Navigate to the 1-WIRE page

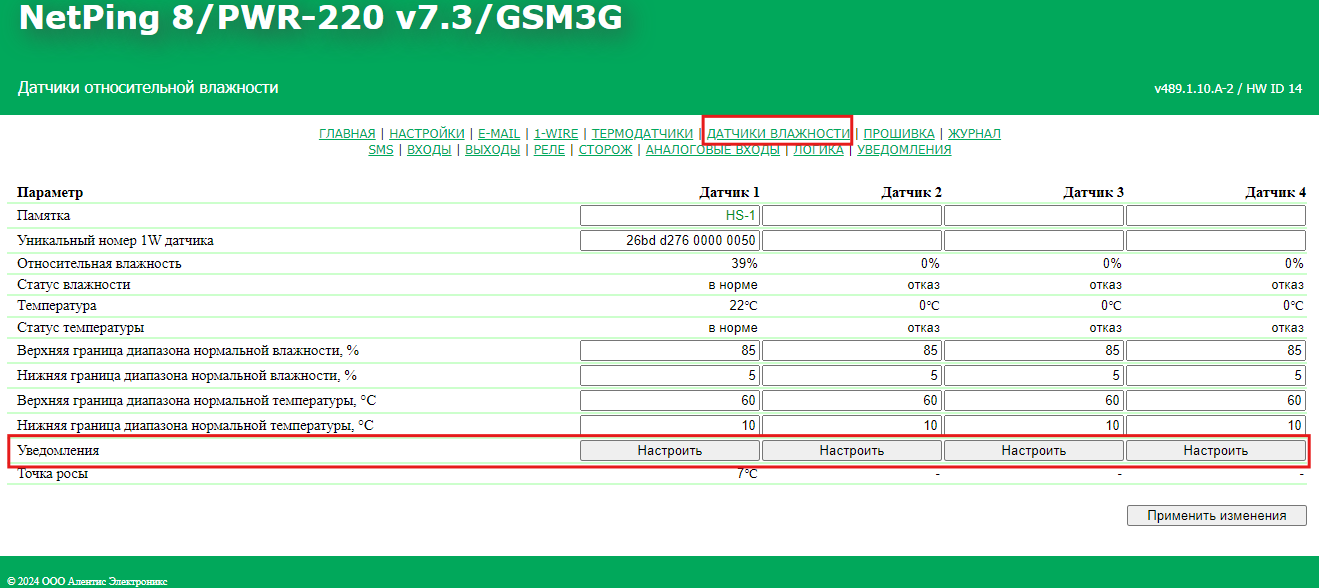[x=556, y=133]
